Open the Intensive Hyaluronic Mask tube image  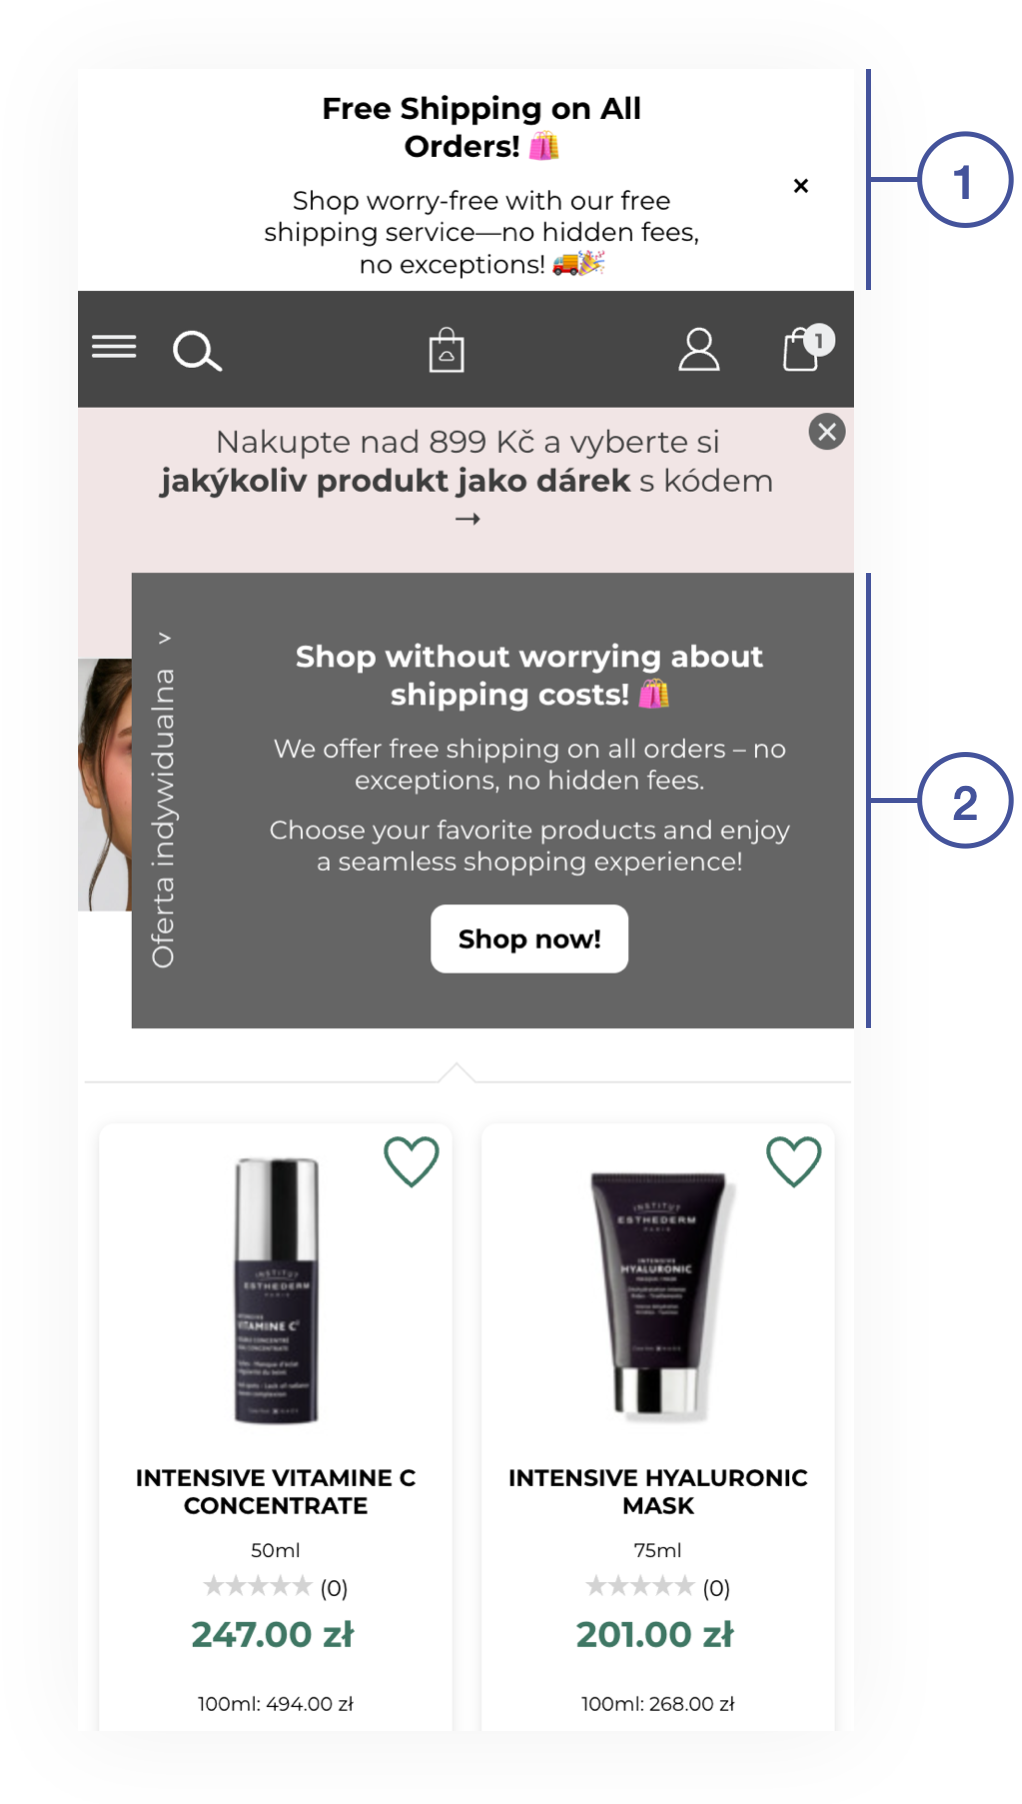(658, 1295)
